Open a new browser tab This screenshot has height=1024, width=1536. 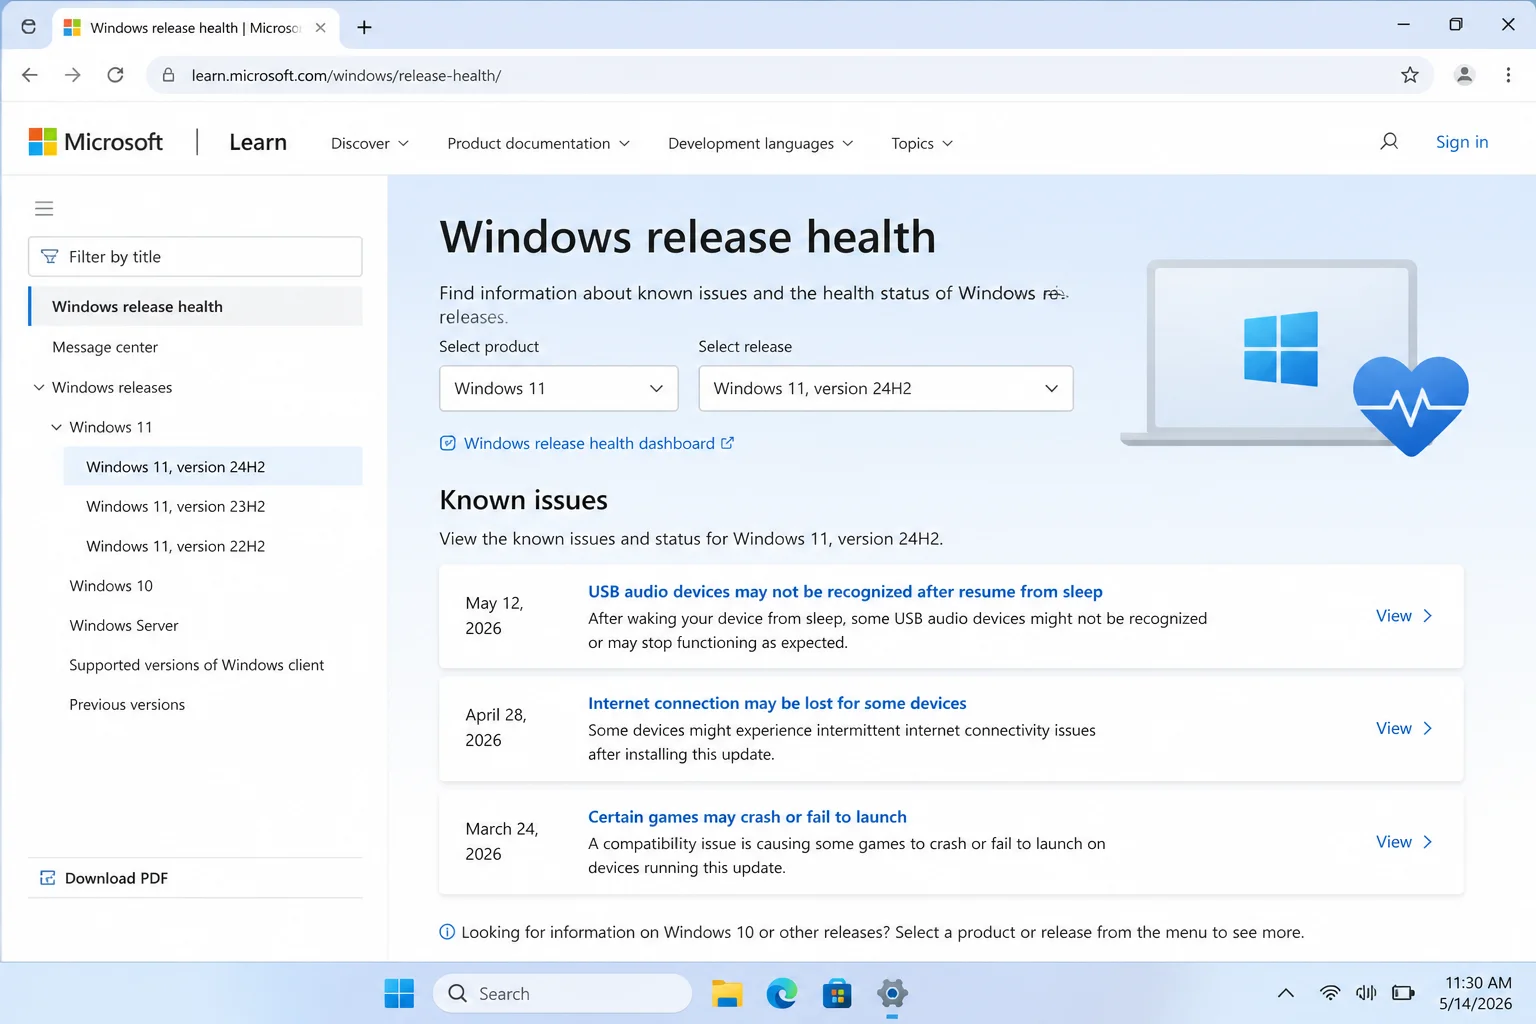pos(365,28)
